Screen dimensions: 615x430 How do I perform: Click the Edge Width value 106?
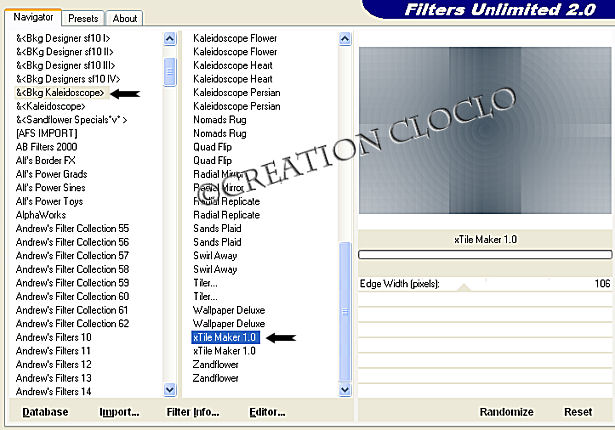[602, 283]
